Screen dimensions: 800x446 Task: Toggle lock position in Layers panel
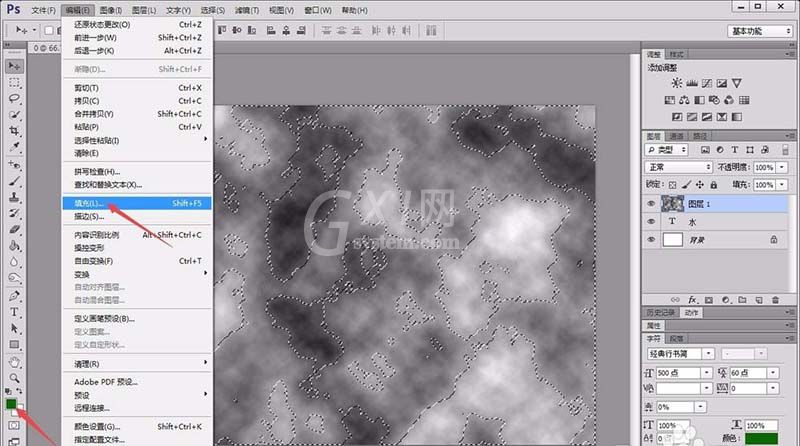(699, 185)
